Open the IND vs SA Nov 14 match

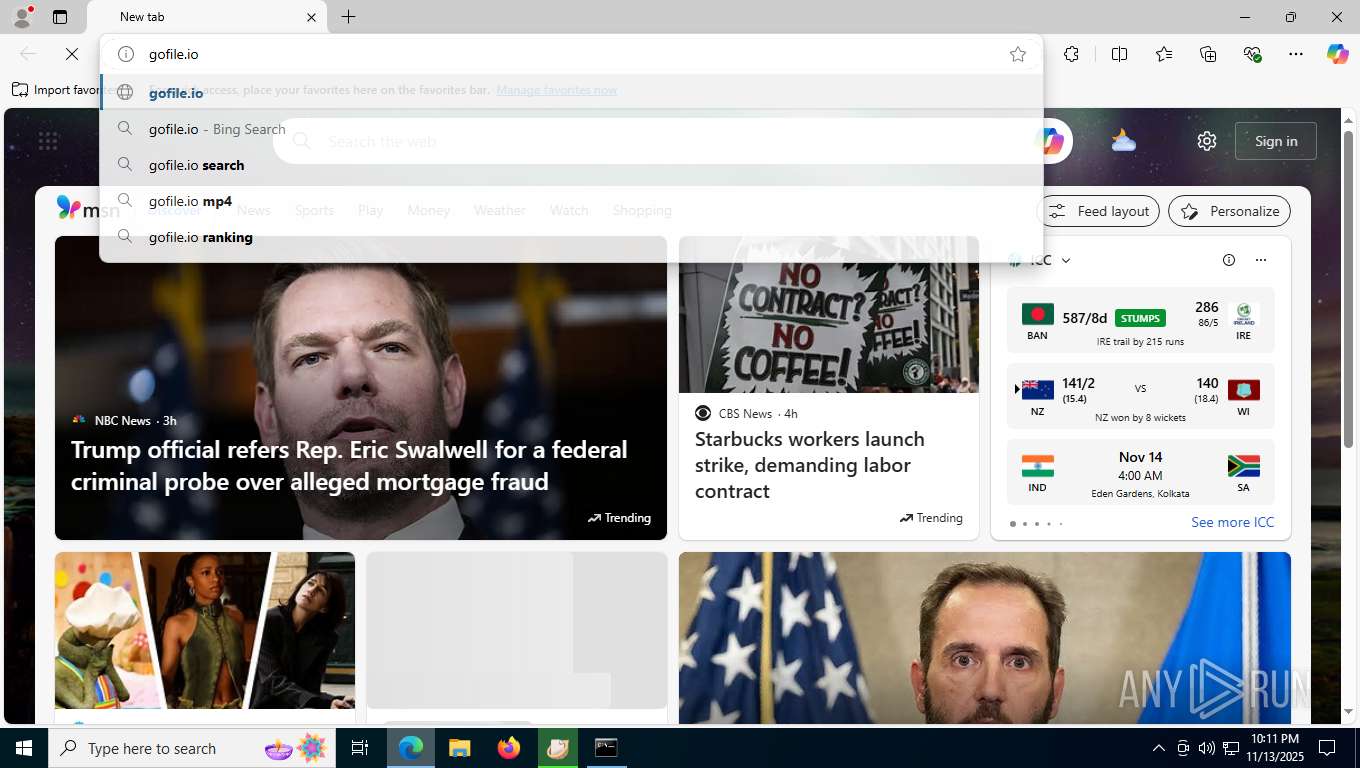pos(1140,472)
